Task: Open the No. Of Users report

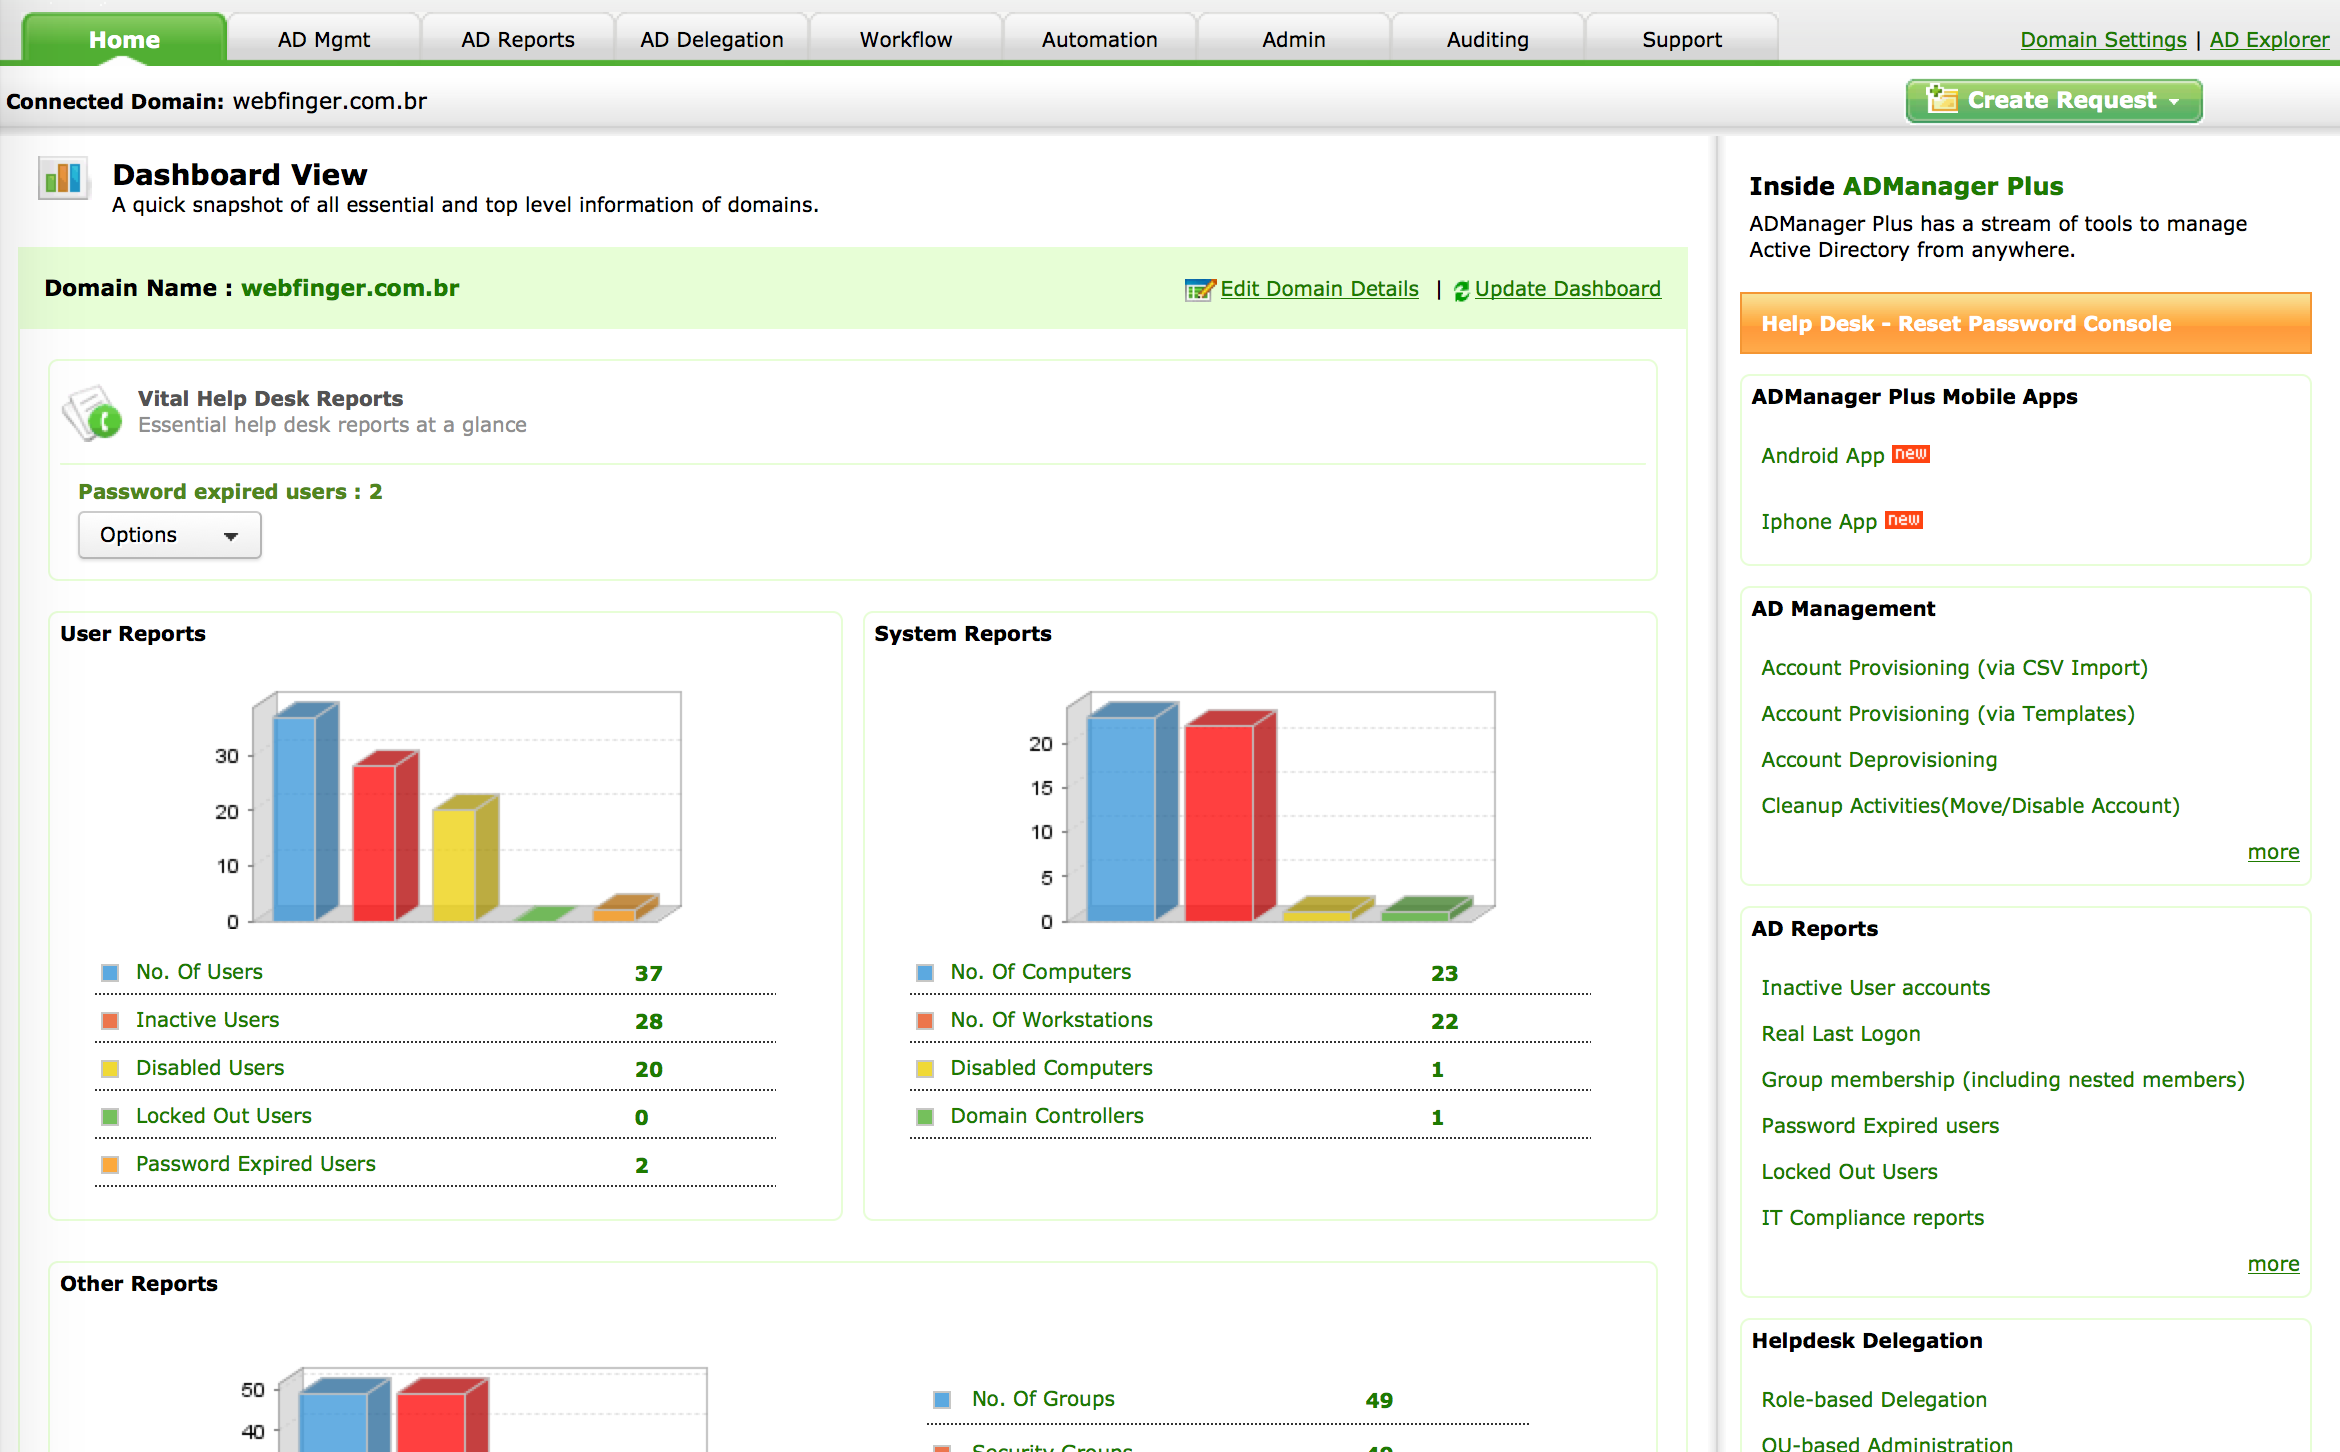Action: pyautogui.click(x=199, y=972)
